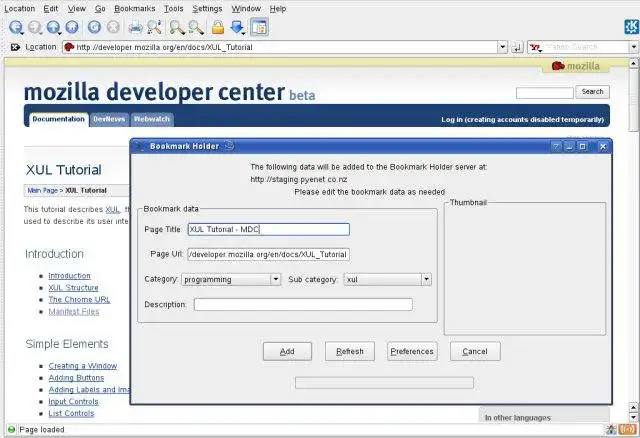
Task: Open the location history dropdown arrow
Action: [x=502, y=47]
